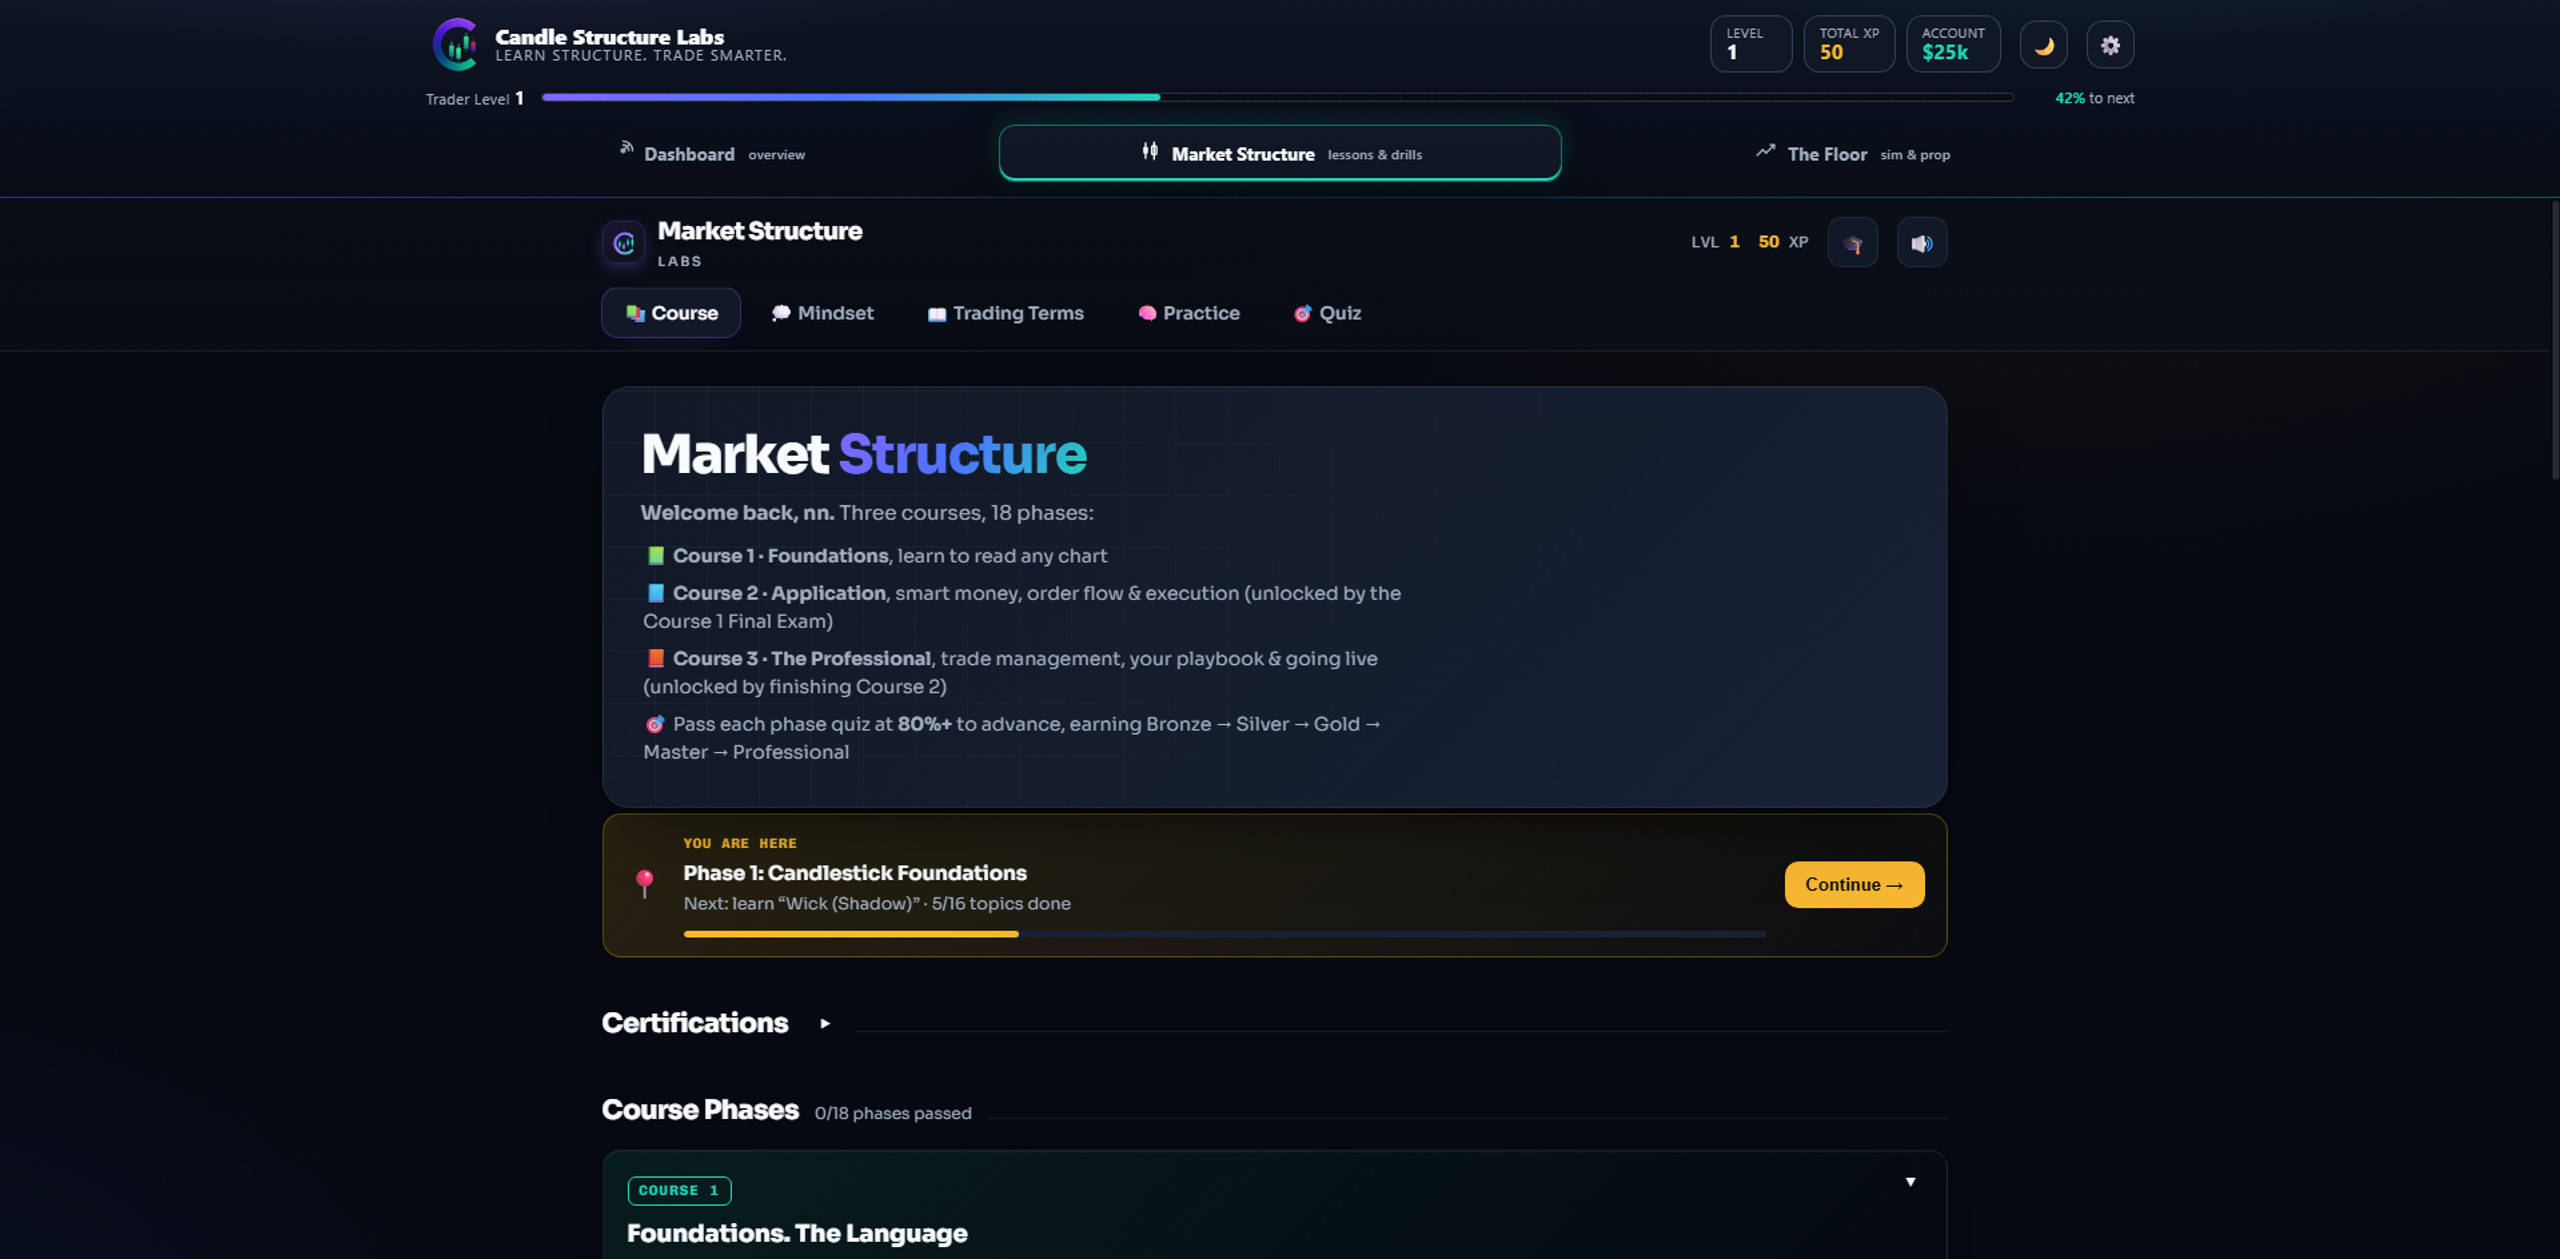The width and height of the screenshot is (2560, 1259).
Task: Mute sound with the speaker icon
Action: pyautogui.click(x=1921, y=243)
